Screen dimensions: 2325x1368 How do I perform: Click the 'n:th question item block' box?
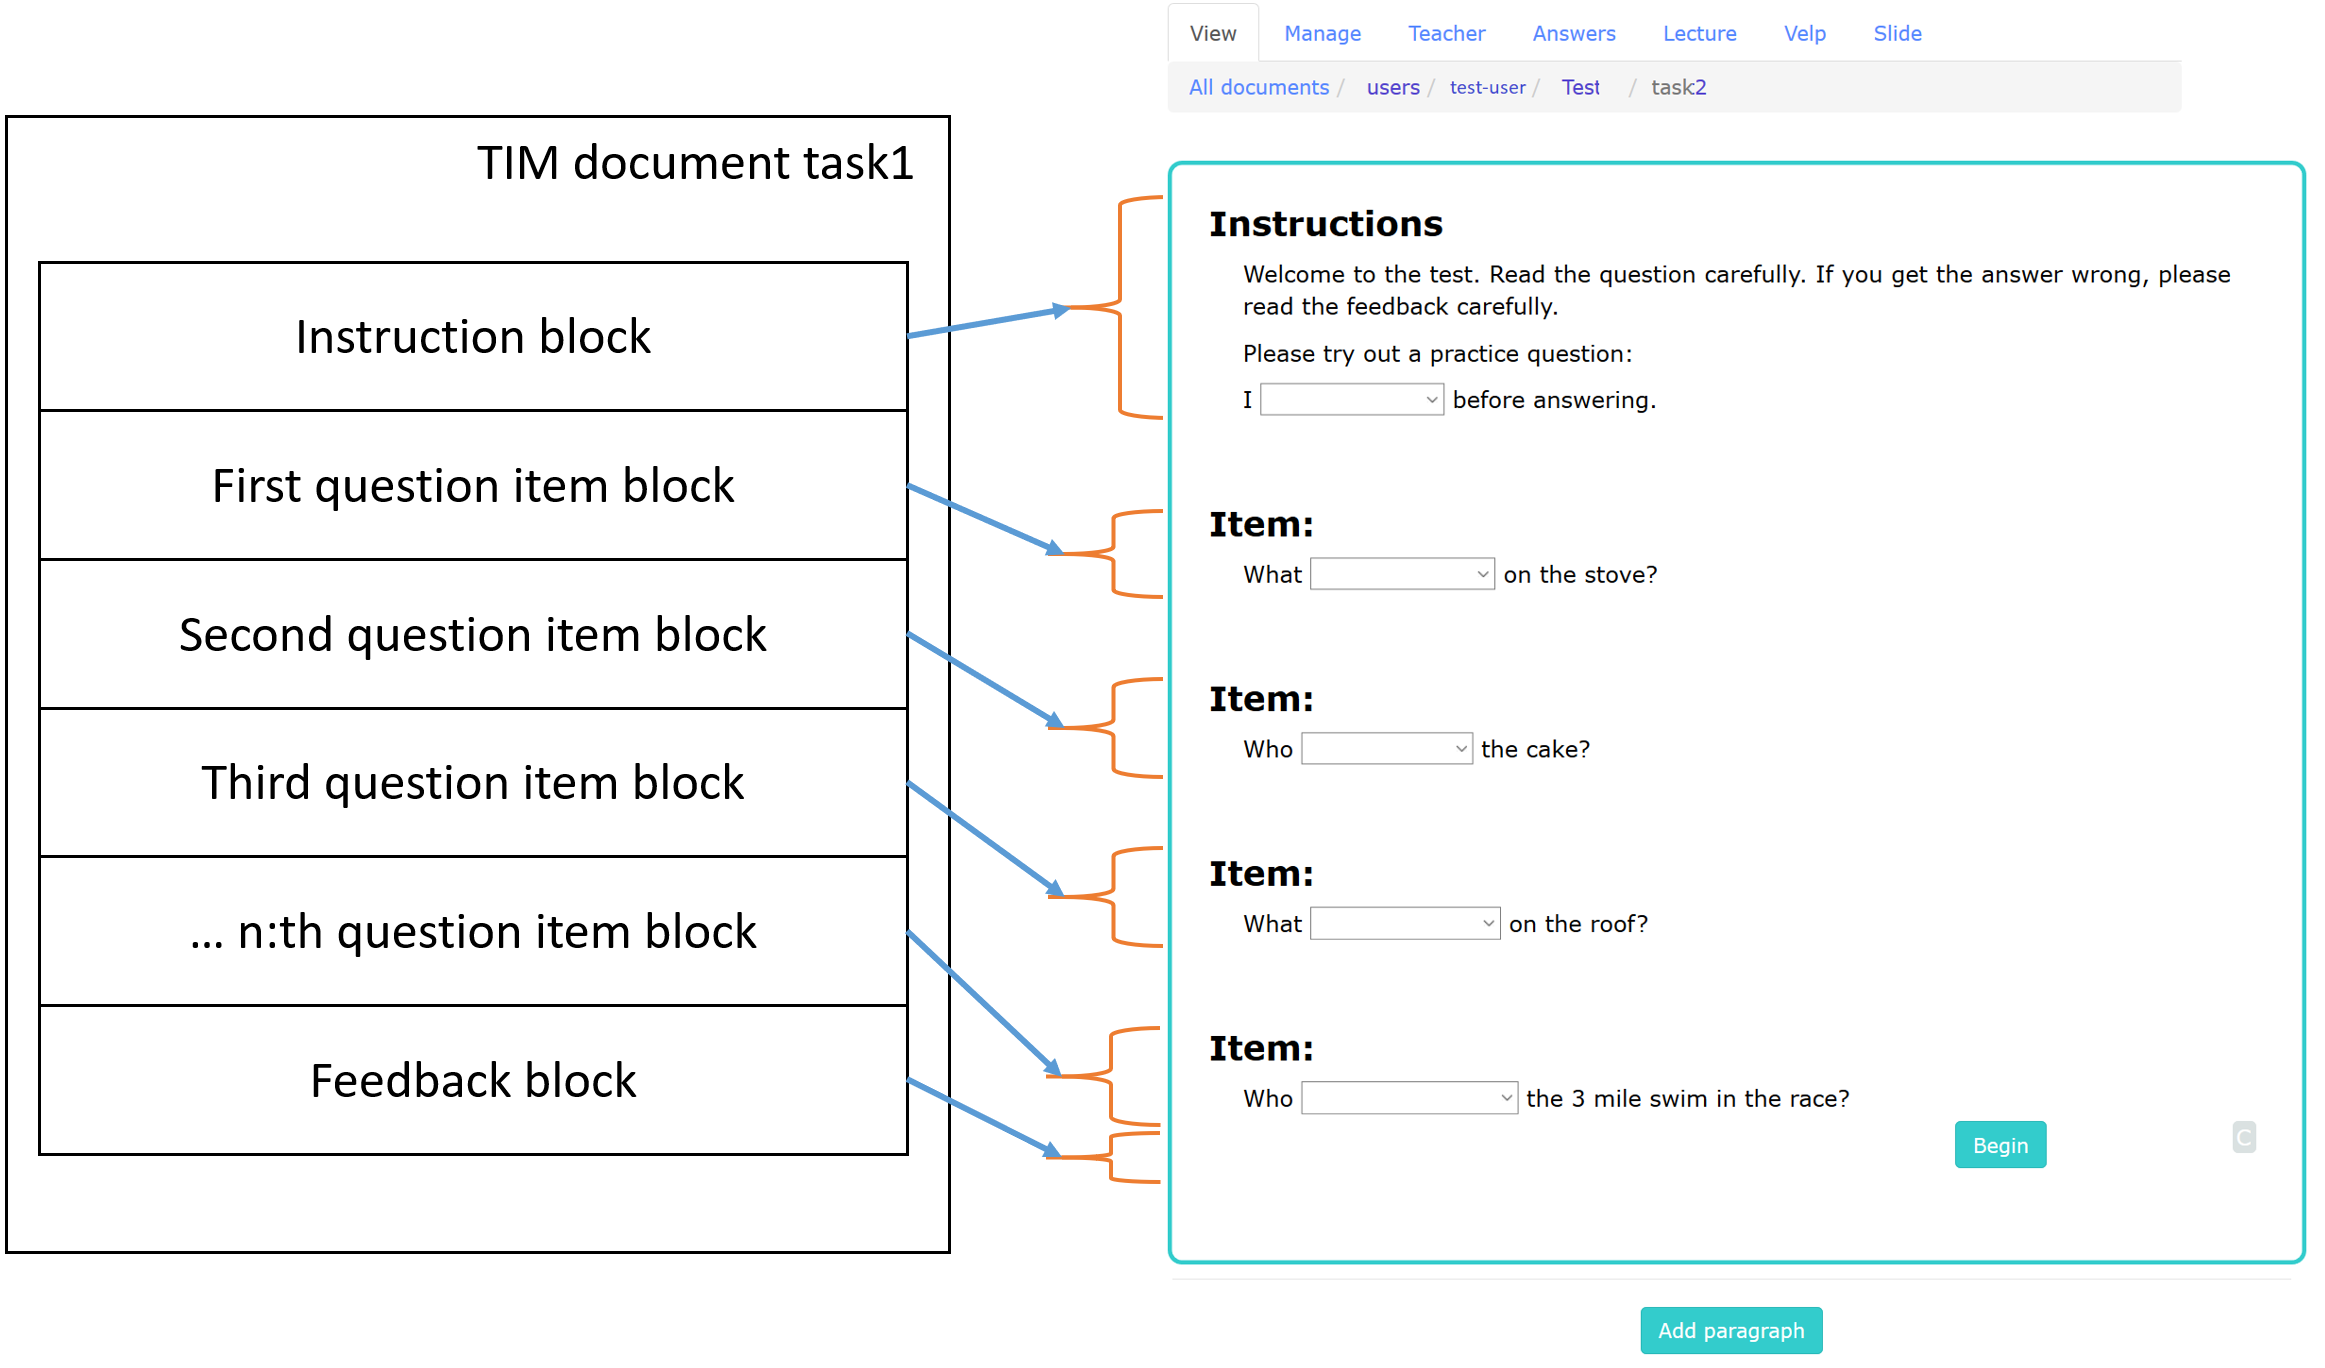point(473,931)
